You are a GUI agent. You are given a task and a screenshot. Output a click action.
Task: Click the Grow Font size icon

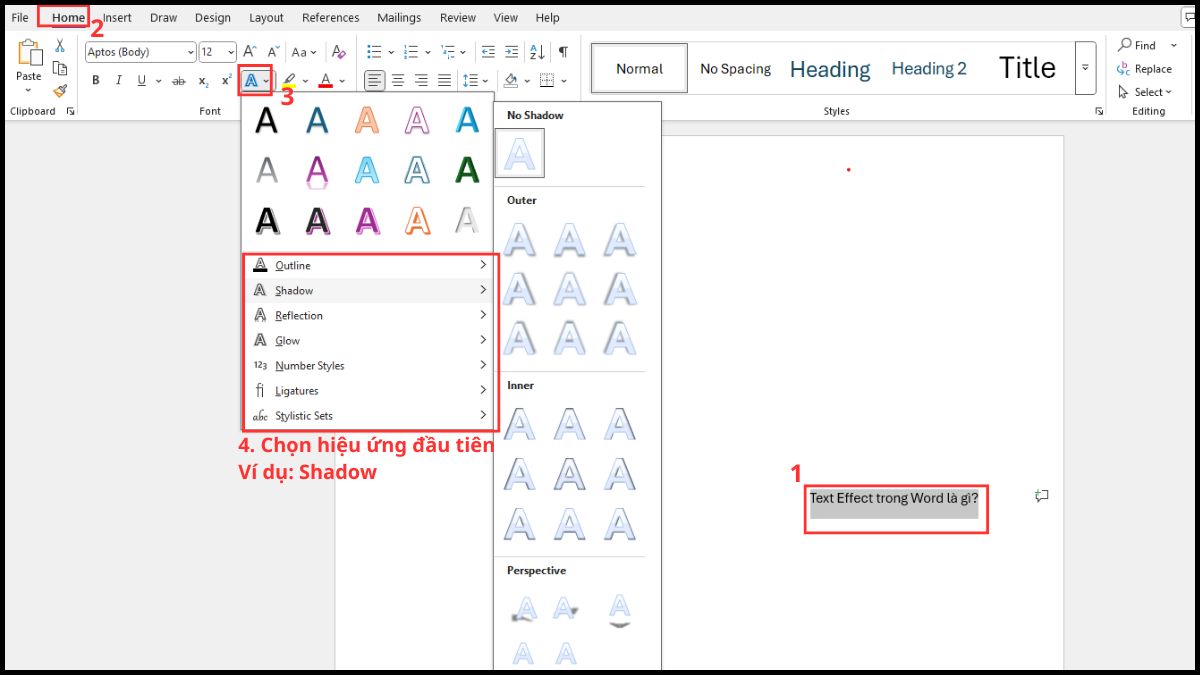pos(250,52)
